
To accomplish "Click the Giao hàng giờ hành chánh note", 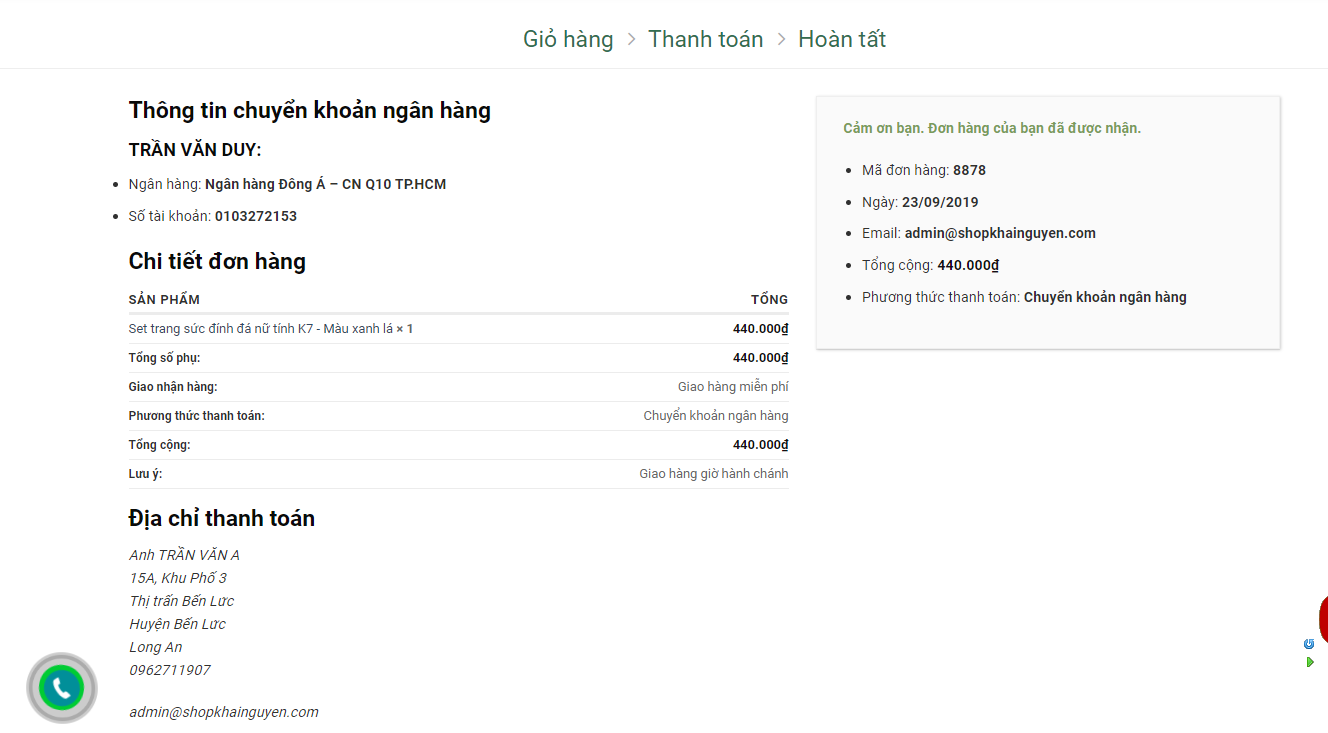I will pyautogui.click(x=713, y=474).
